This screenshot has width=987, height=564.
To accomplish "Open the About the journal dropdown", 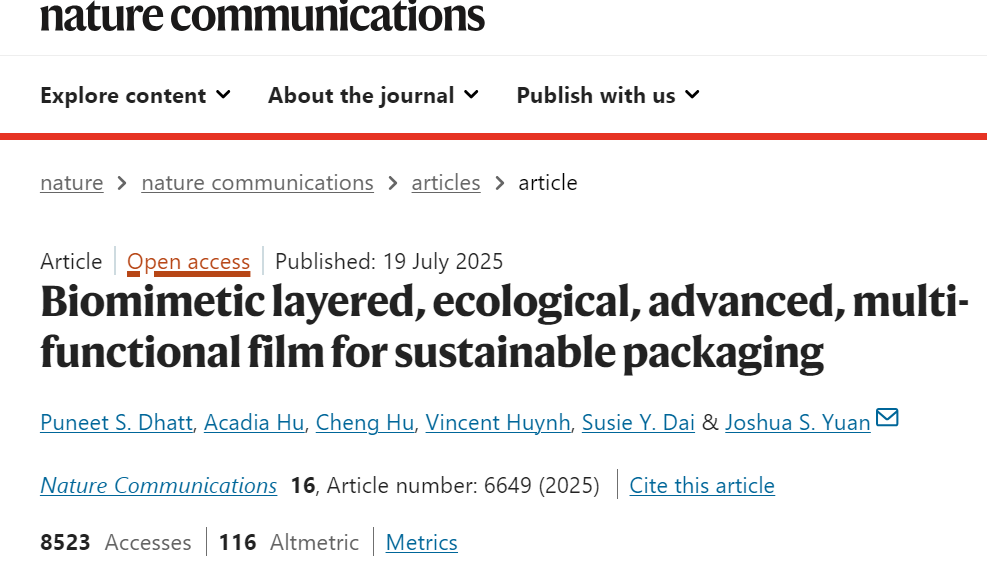I will (x=373, y=96).
